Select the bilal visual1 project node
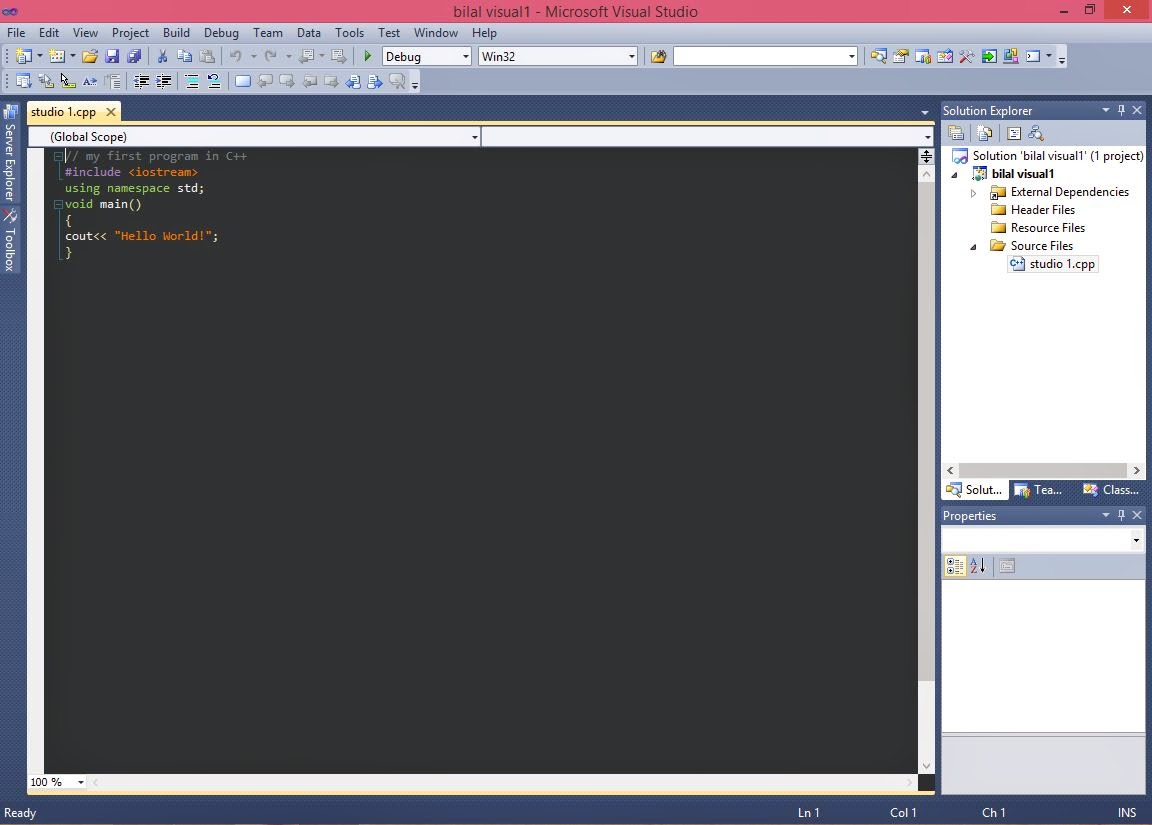 [1022, 173]
